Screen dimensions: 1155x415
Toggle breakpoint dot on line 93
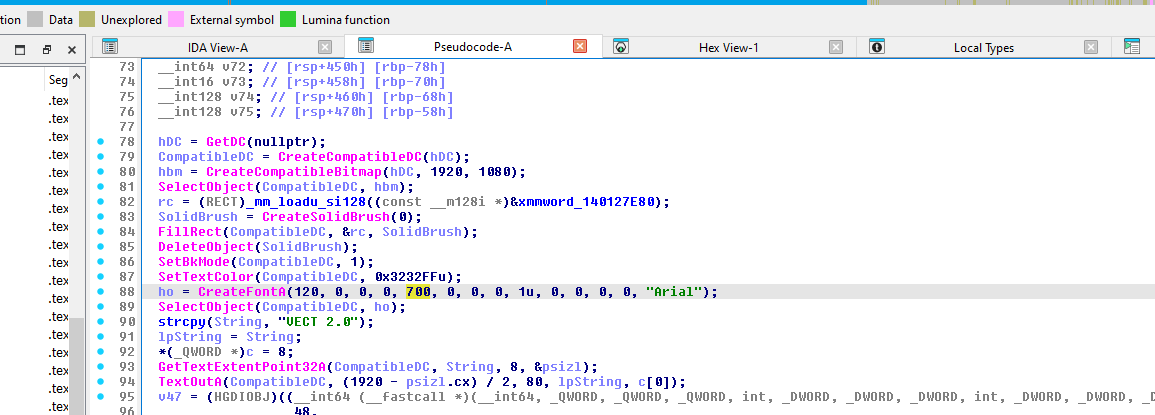(100, 367)
